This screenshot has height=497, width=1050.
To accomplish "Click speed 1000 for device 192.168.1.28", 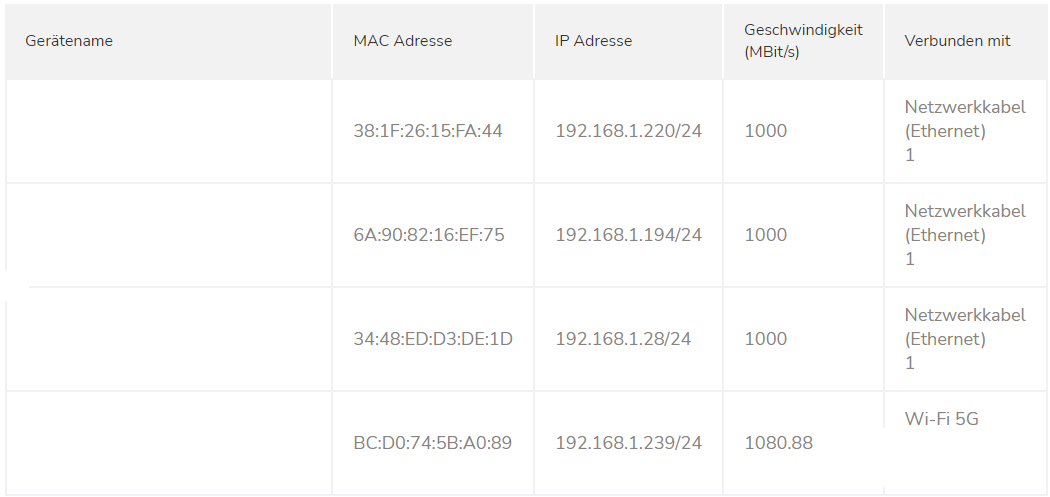I will (x=765, y=339).
